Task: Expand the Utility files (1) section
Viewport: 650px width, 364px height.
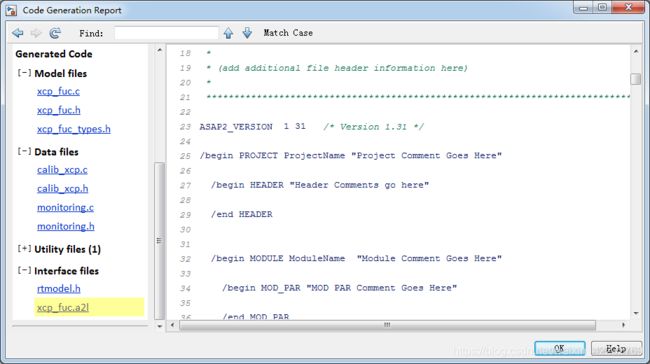Action: click(x=24, y=249)
